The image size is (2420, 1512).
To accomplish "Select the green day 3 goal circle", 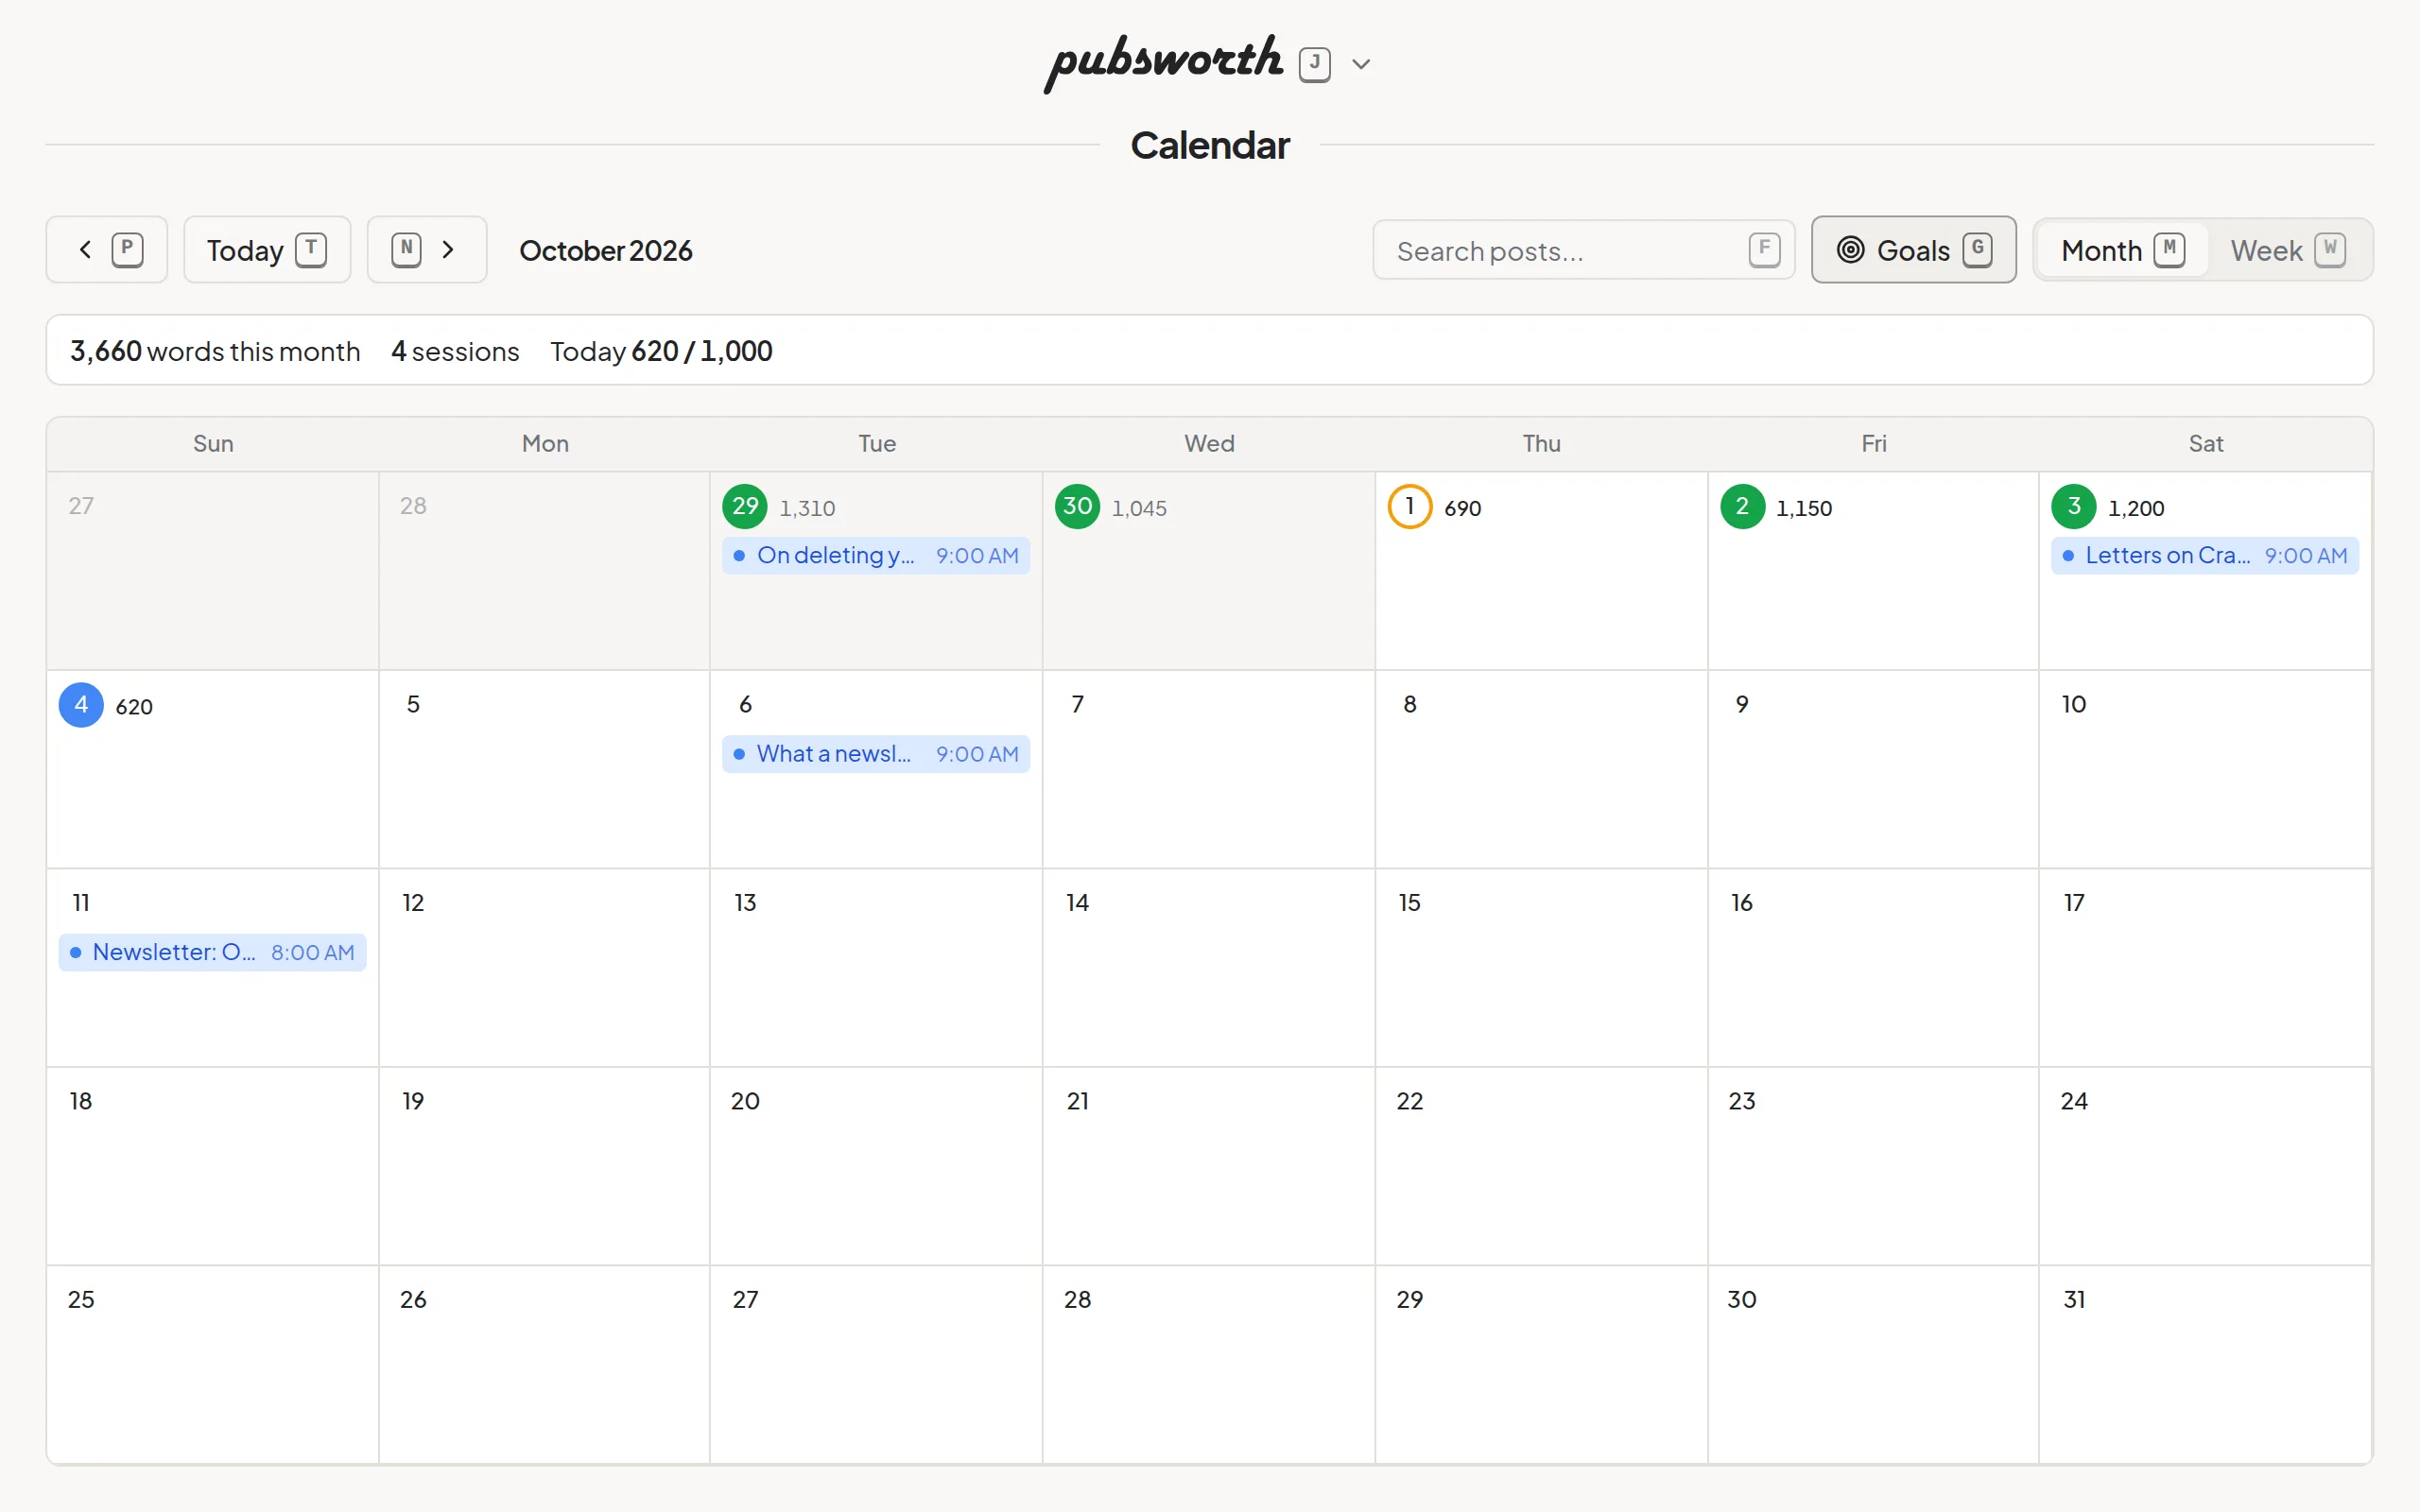I will 2074,507.
